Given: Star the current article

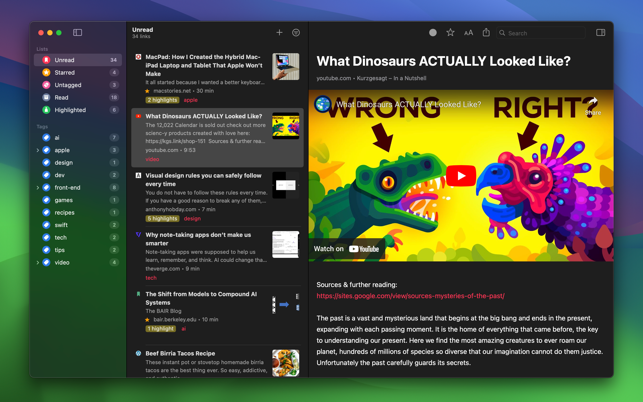Looking at the screenshot, I should click(450, 33).
